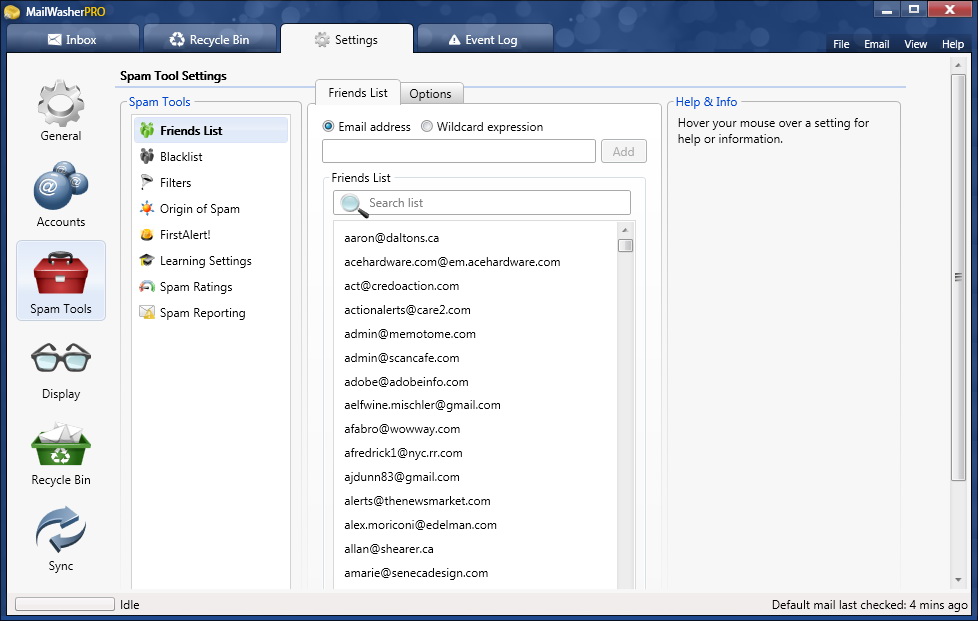Click the FirstAlert! icon
The width and height of the screenshot is (978, 621).
(147, 234)
